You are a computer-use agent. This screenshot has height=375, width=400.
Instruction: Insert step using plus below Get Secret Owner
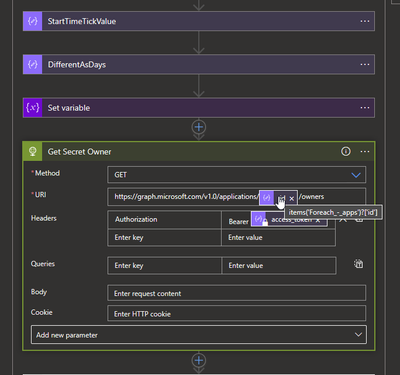[199, 360]
